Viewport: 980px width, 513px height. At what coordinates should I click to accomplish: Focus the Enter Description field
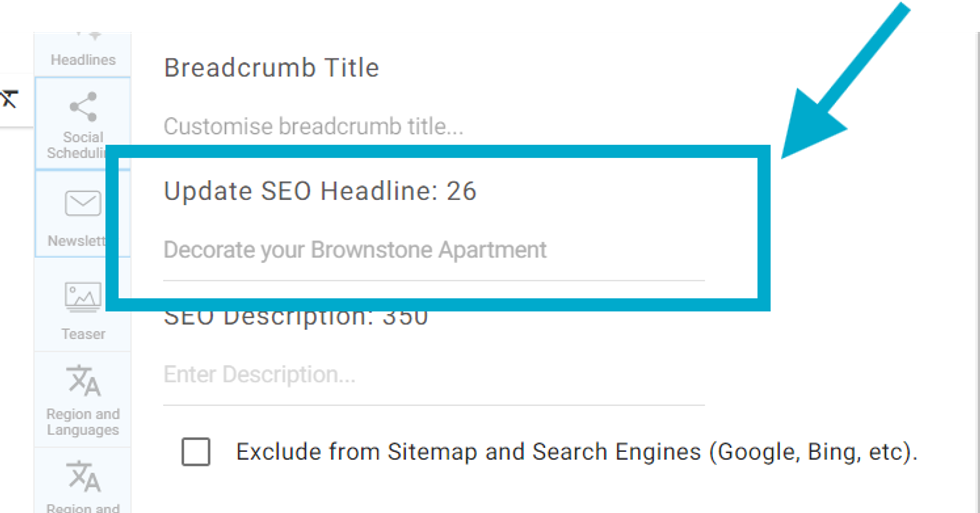[433, 375]
